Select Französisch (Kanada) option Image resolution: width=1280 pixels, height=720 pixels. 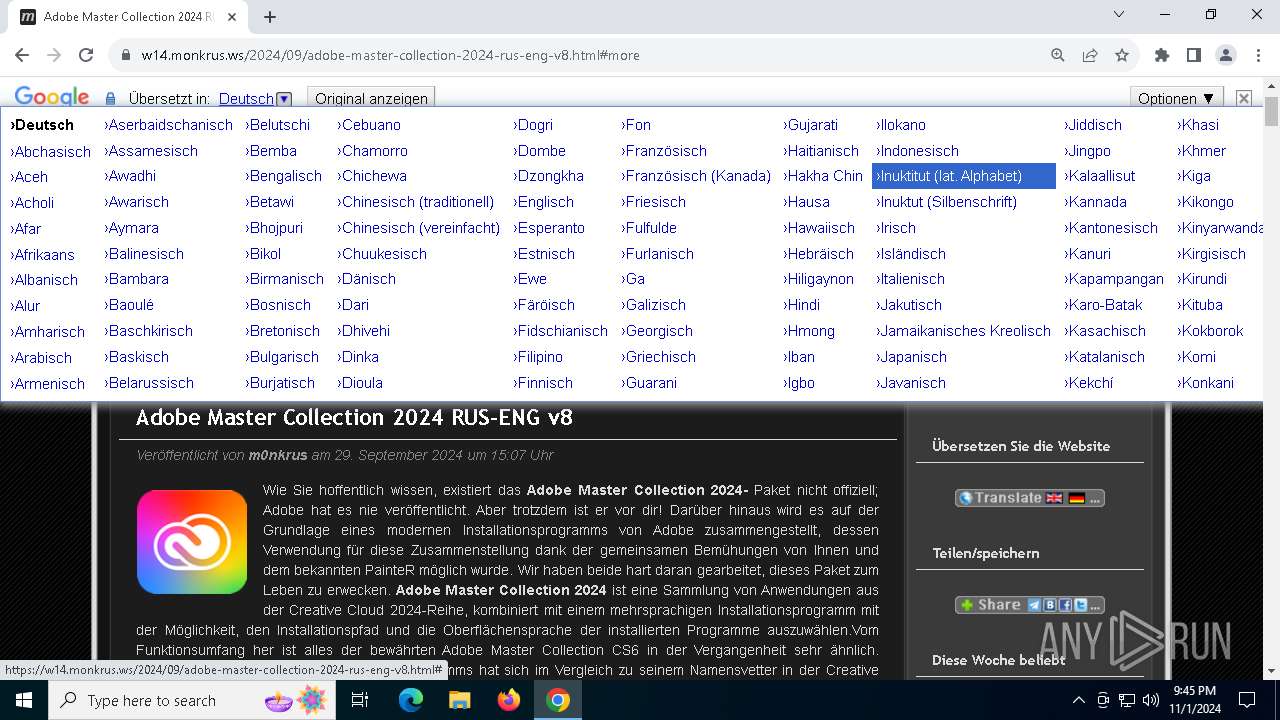pos(696,176)
